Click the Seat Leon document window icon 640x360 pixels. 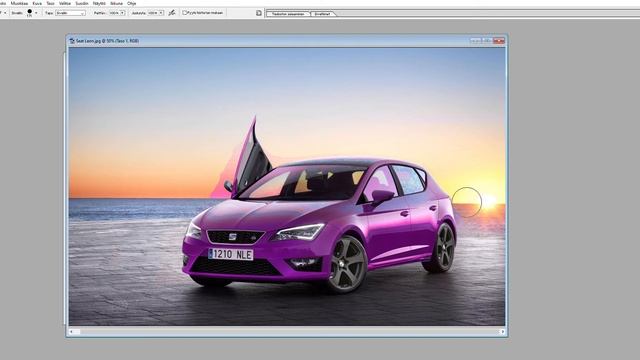point(72,41)
